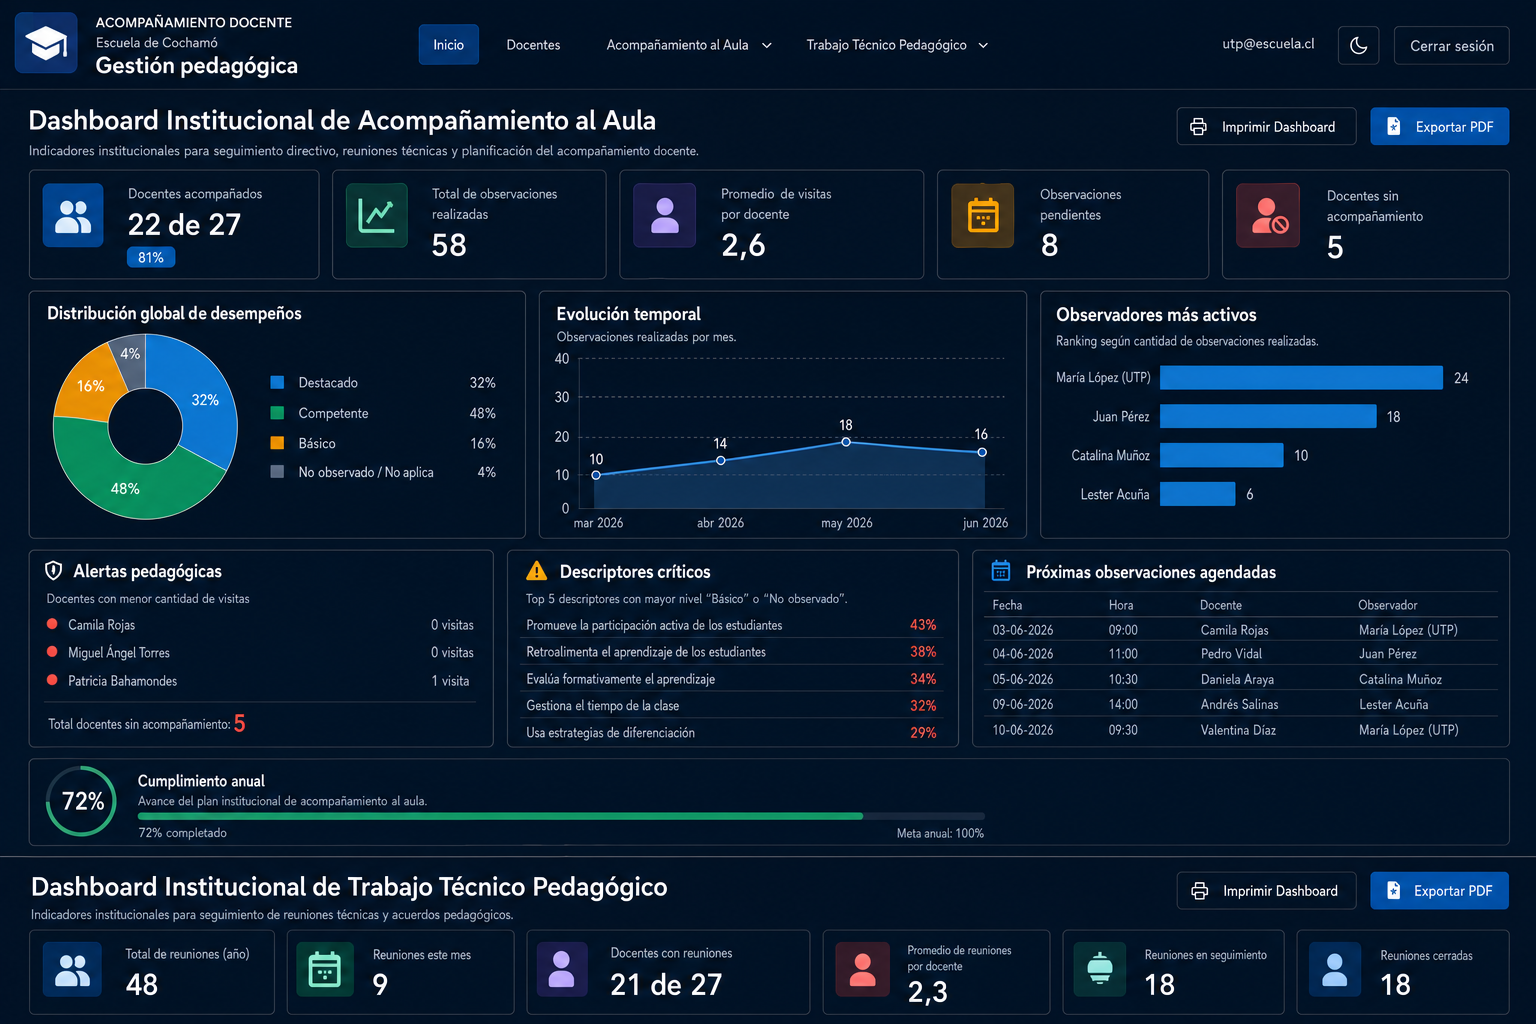The image size is (1536, 1024).
Task: Click the Reuniones este mes calendar icon
Action: [325, 970]
